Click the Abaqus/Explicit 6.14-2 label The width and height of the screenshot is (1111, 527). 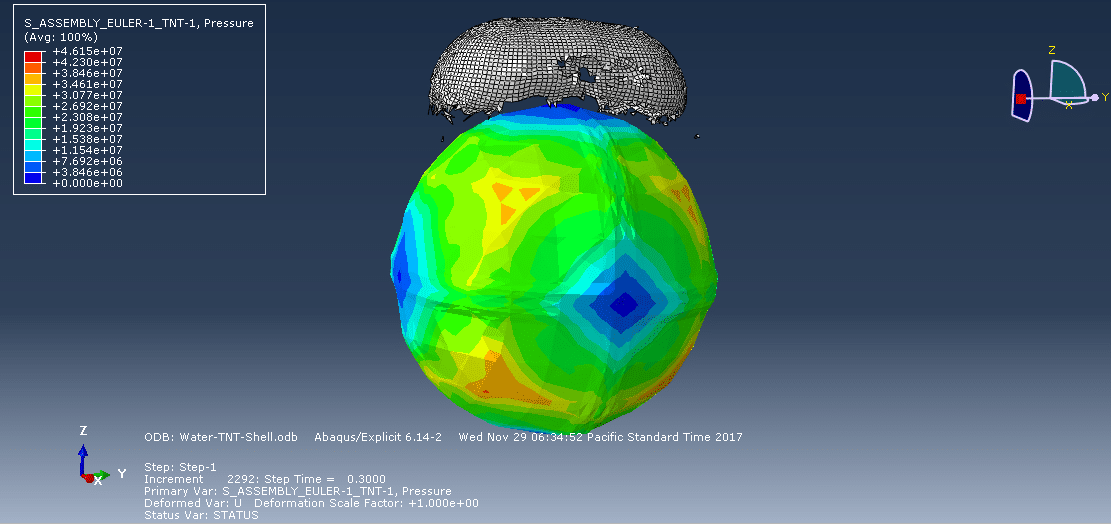click(378, 437)
